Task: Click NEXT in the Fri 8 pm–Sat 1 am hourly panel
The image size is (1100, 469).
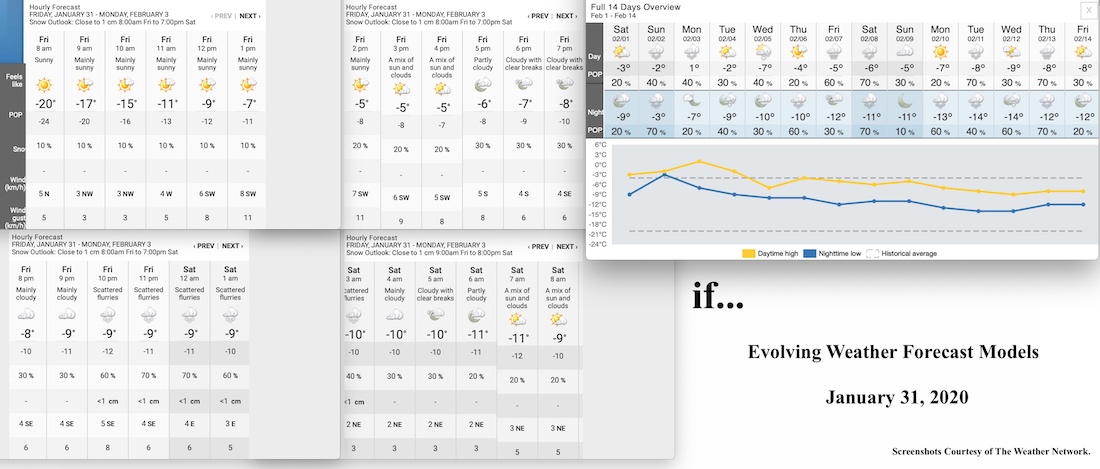Action: [232, 246]
